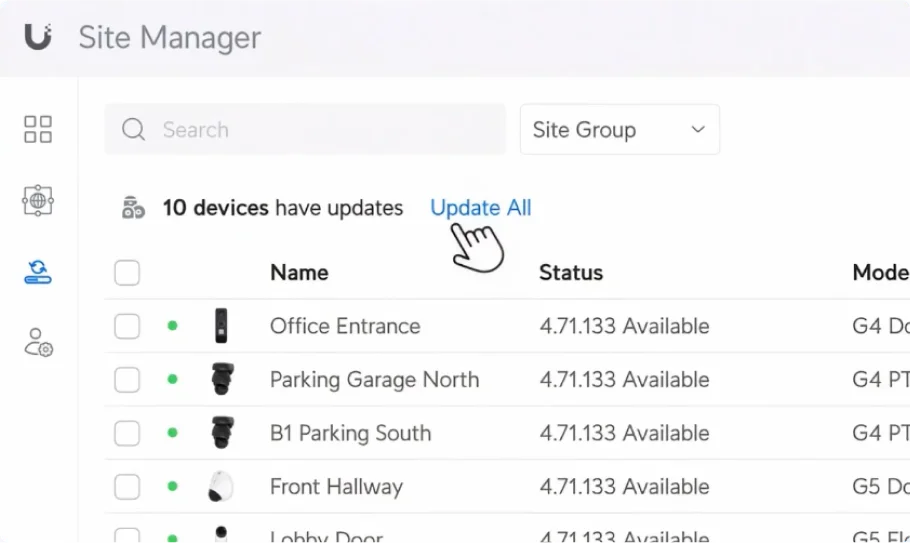This screenshot has height=543, width=910.
Task: Sort by the Status column header
Action: [571, 272]
